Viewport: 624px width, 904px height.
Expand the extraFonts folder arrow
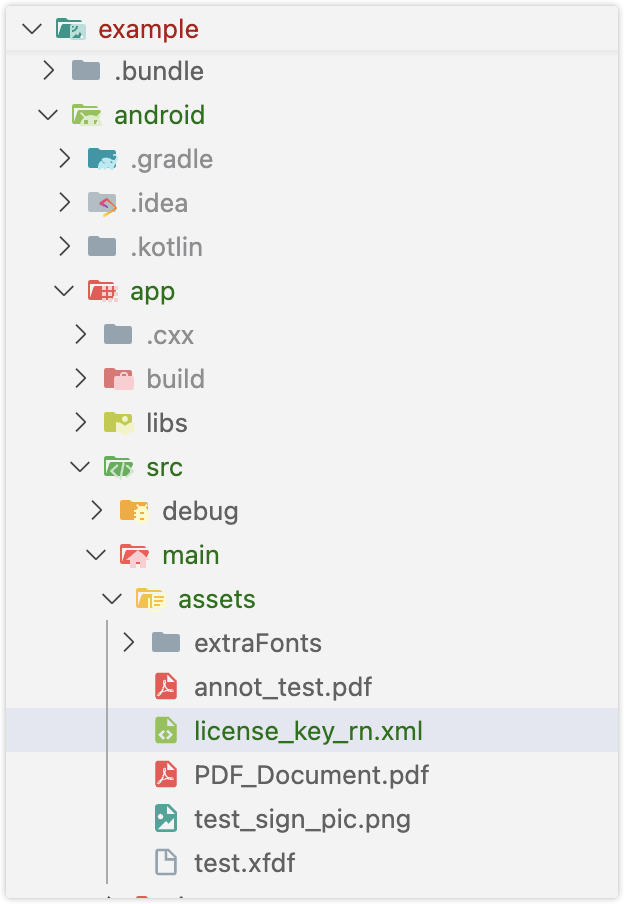tap(128, 642)
